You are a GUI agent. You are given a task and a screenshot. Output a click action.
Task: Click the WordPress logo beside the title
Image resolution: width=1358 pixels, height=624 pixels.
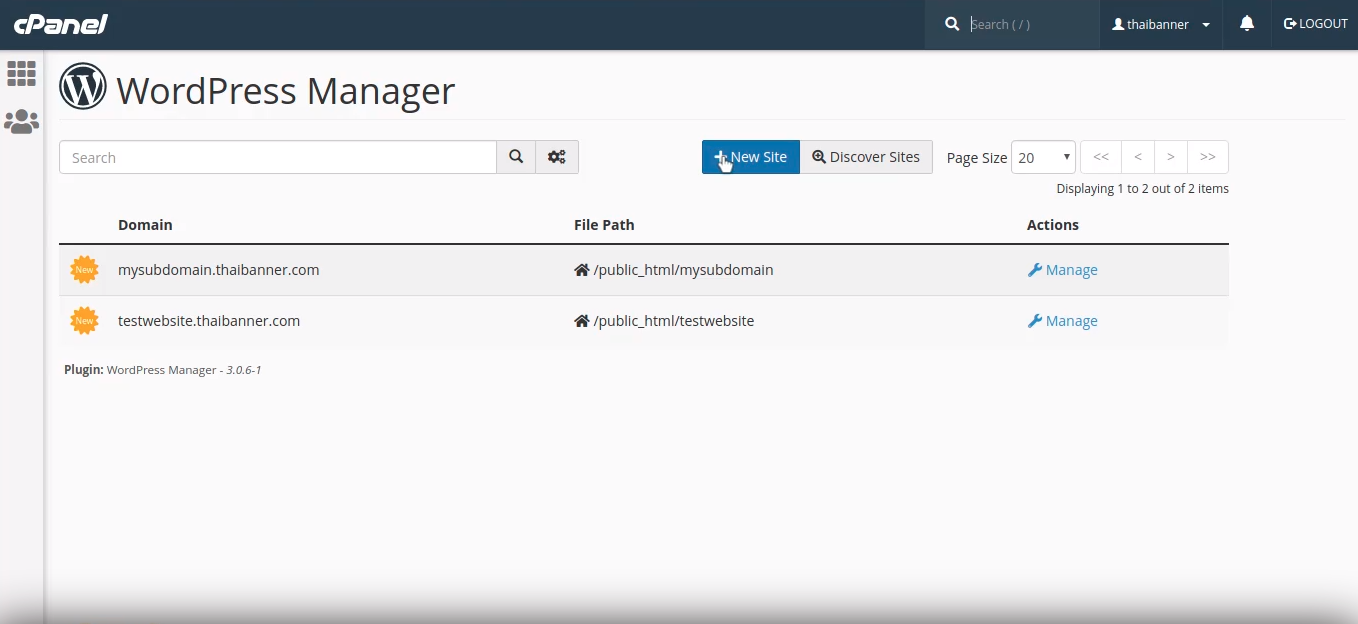coord(83,87)
